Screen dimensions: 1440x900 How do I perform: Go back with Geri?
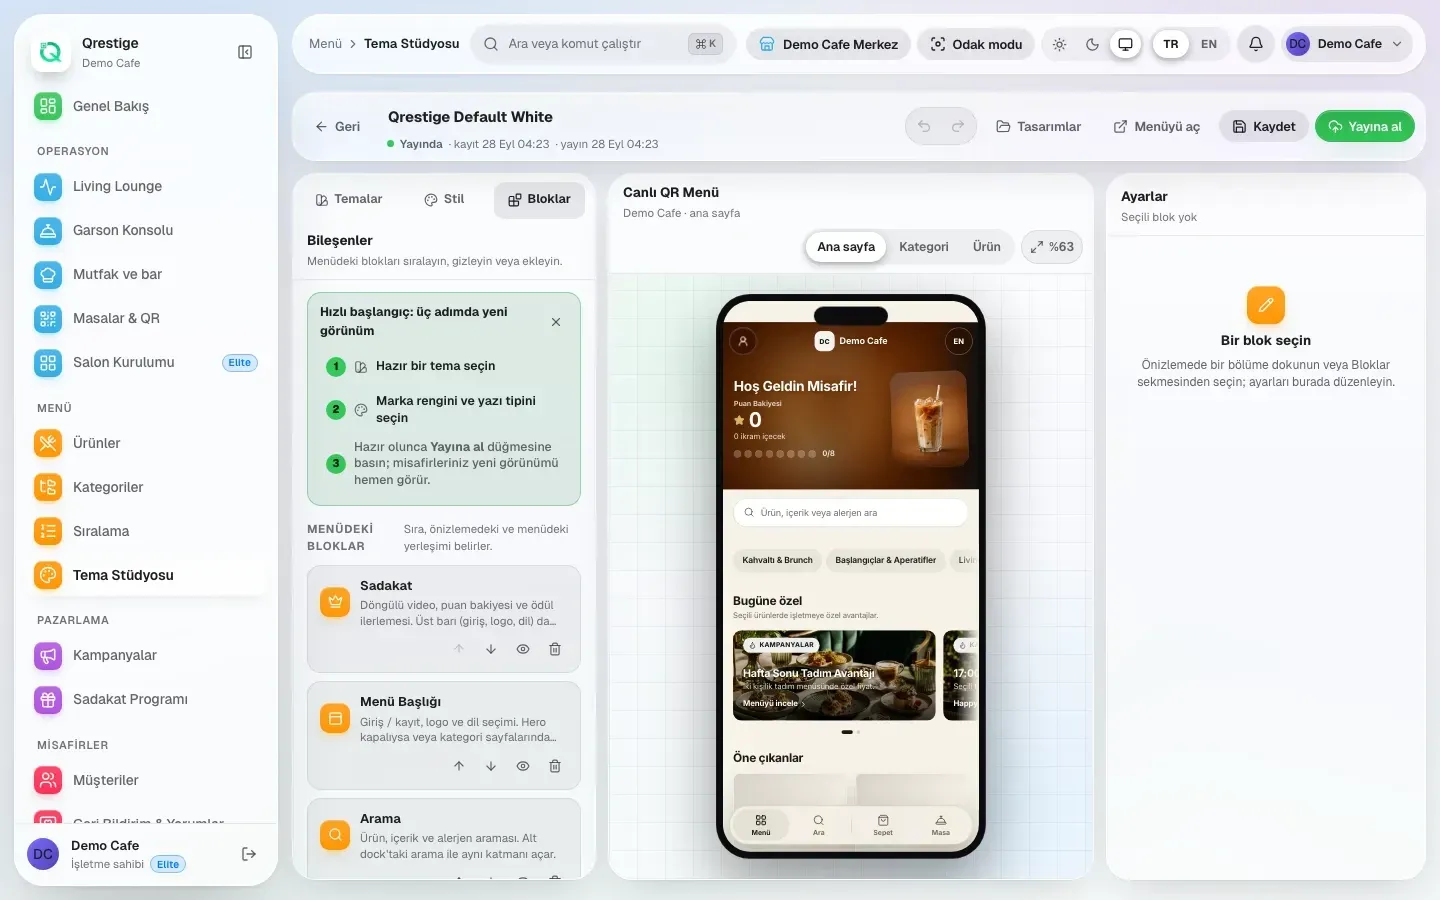(x=338, y=127)
